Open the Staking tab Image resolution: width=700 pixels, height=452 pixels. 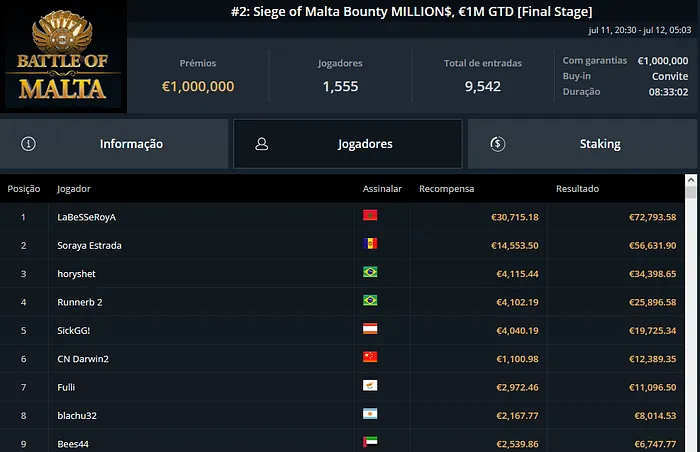(x=583, y=144)
